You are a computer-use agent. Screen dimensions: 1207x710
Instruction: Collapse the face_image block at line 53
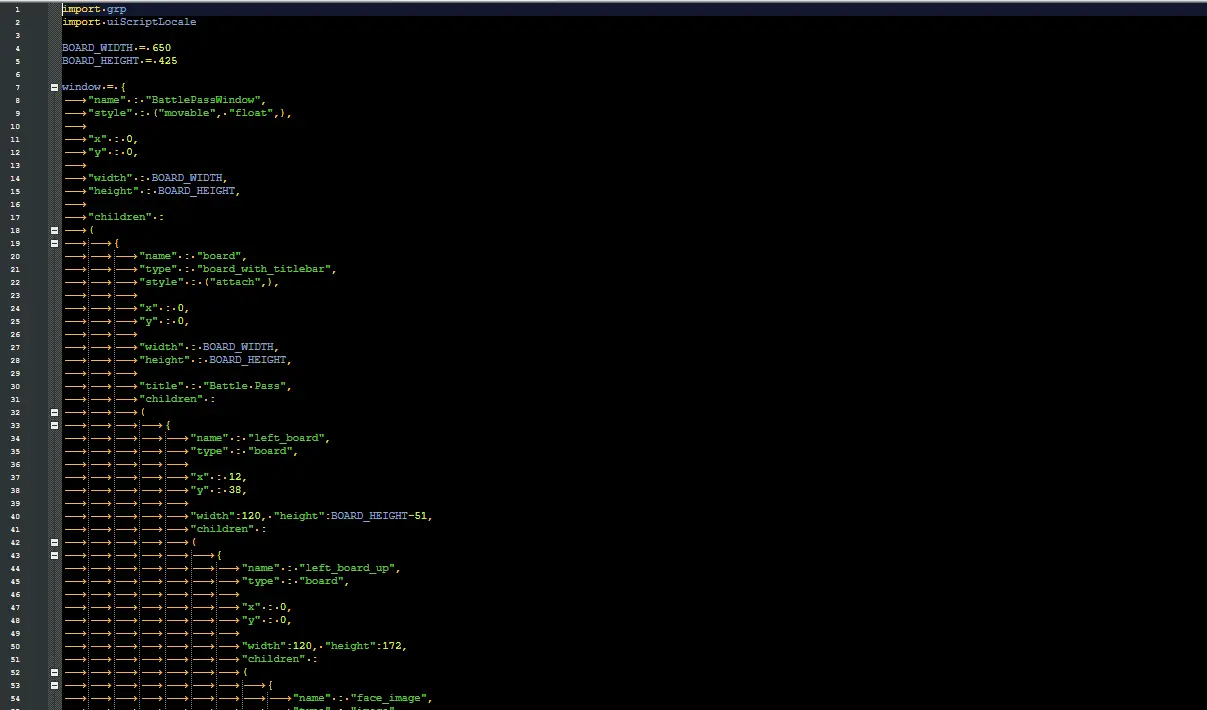[54, 685]
